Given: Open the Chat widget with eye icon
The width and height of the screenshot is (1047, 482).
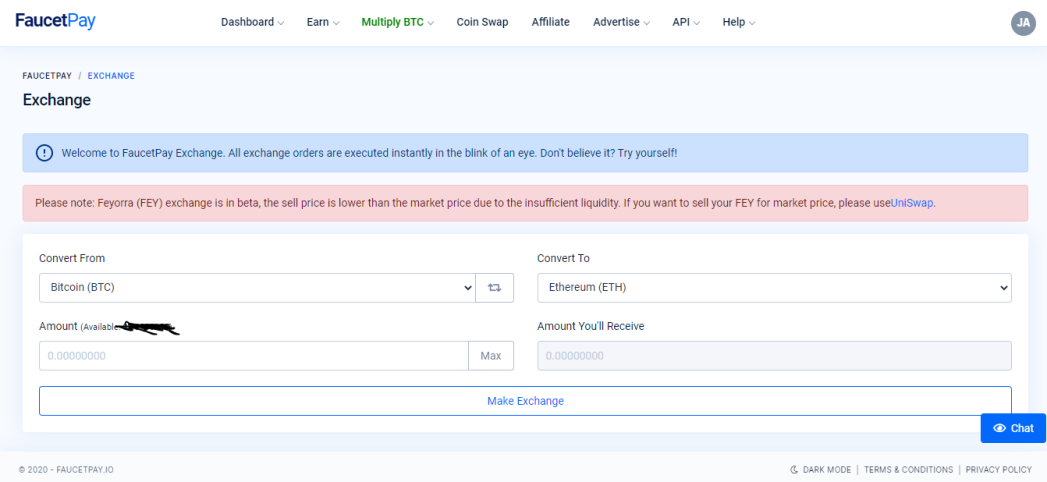Looking at the screenshot, I should [x=1013, y=428].
